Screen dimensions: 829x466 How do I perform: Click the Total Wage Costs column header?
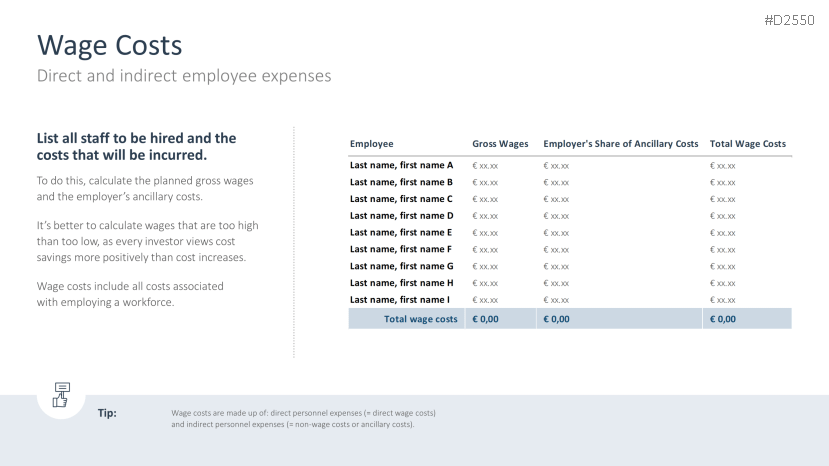tap(747, 144)
